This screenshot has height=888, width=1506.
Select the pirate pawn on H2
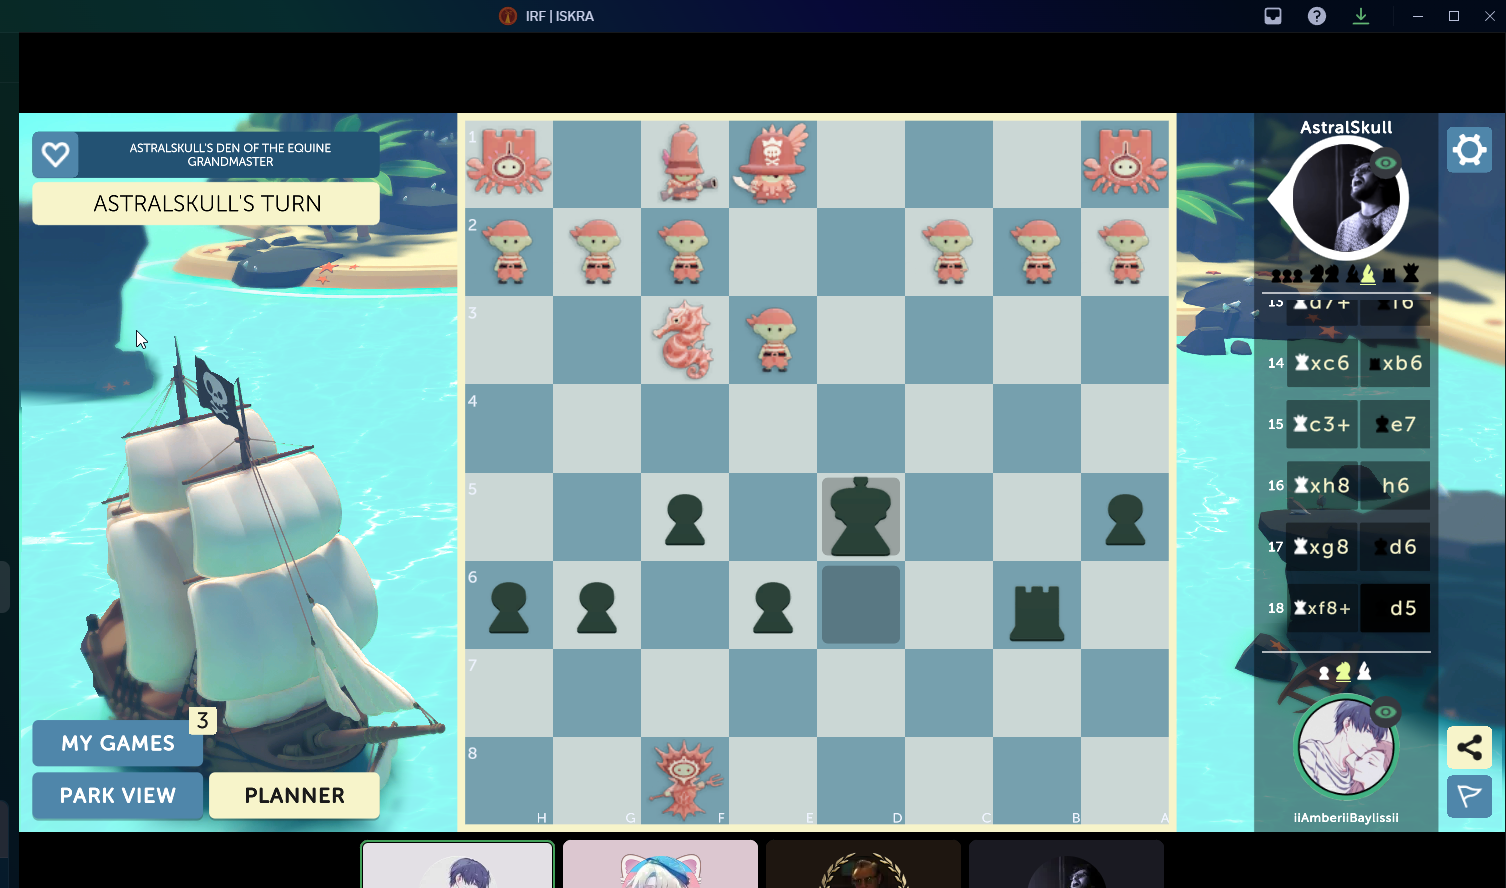click(509, 252)
